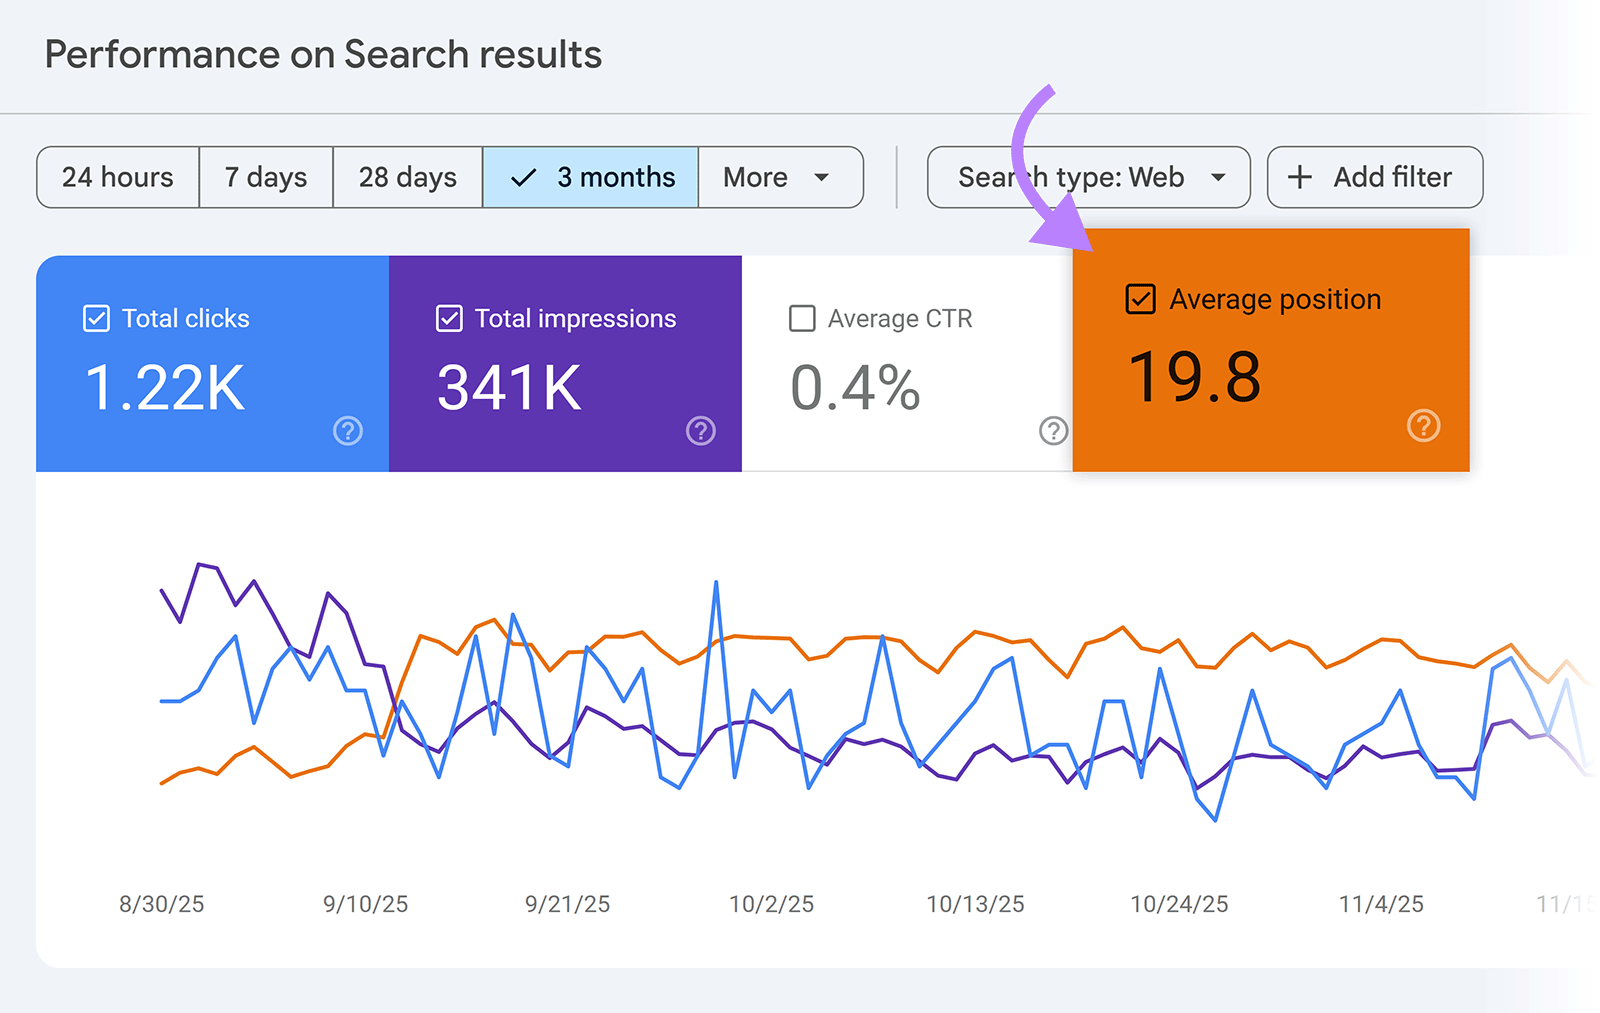
Task: Click the help icon on Average position card
Action: pos(1423,426)
